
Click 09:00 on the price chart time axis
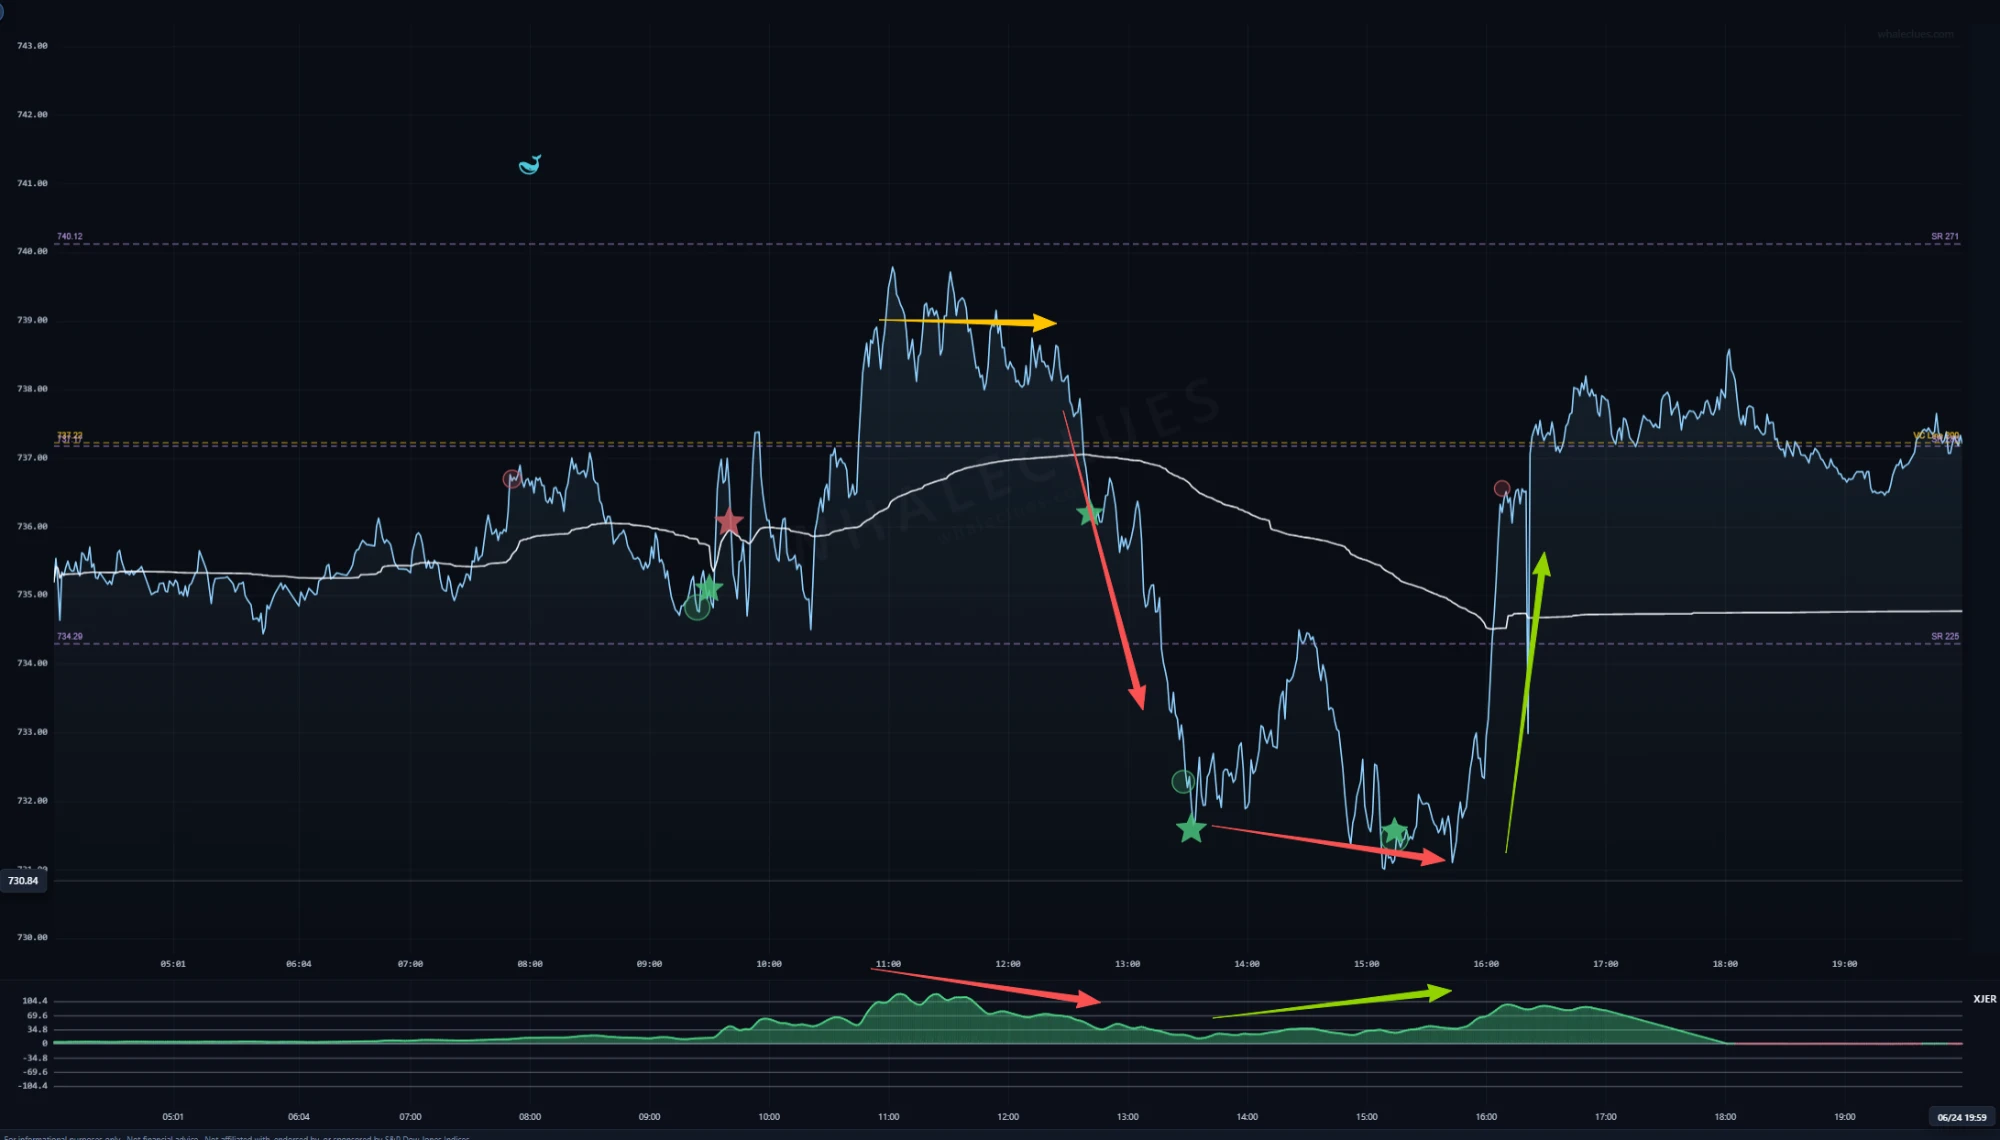click(x=649, y=964)
